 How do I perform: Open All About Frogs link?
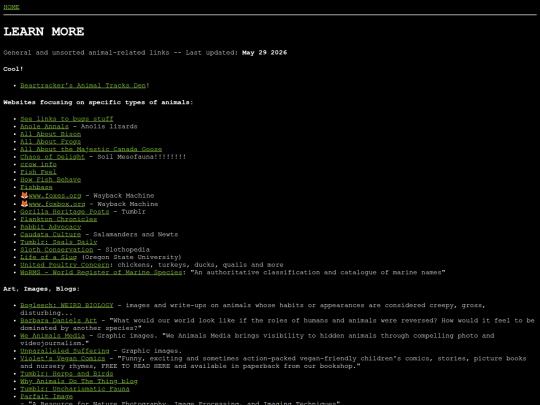click(x=50, y=142)
